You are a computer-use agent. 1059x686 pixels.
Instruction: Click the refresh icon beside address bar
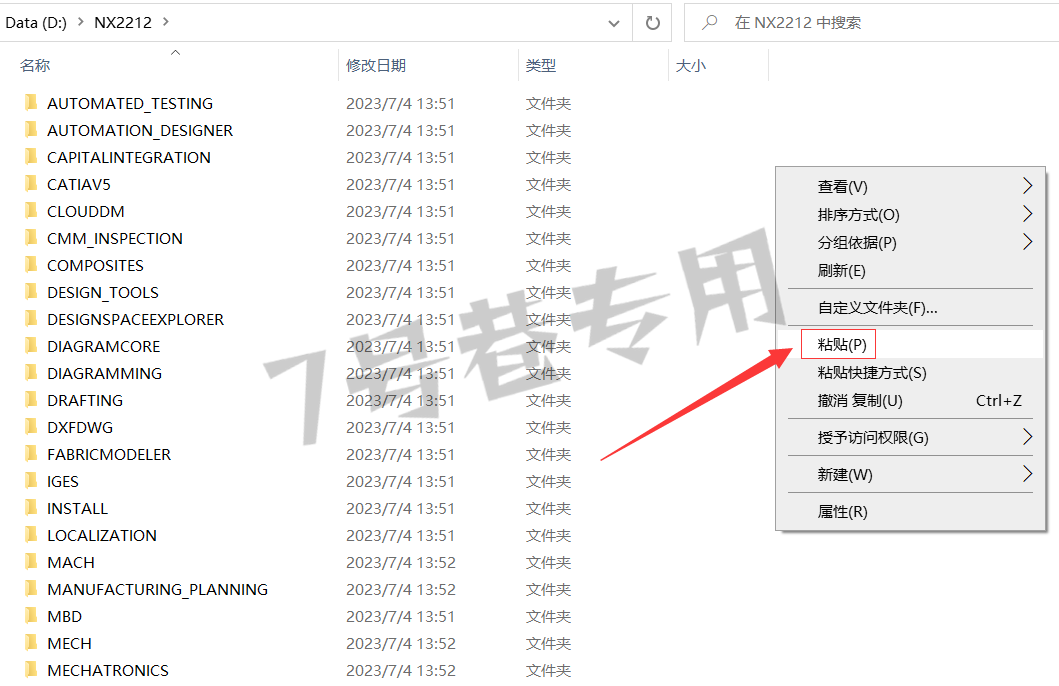coord(652,23)
